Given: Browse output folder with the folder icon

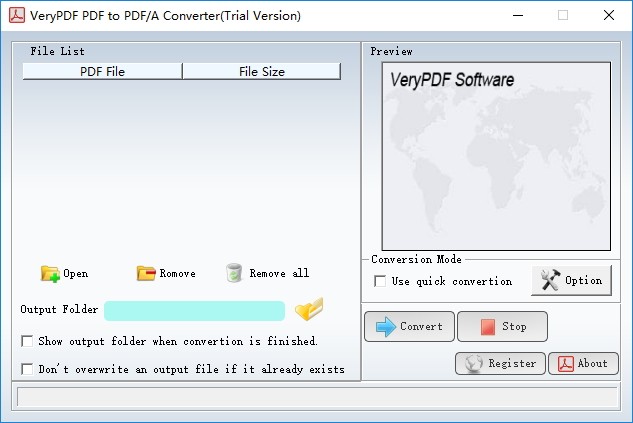Looking at the screenshot, I should 309,310.
